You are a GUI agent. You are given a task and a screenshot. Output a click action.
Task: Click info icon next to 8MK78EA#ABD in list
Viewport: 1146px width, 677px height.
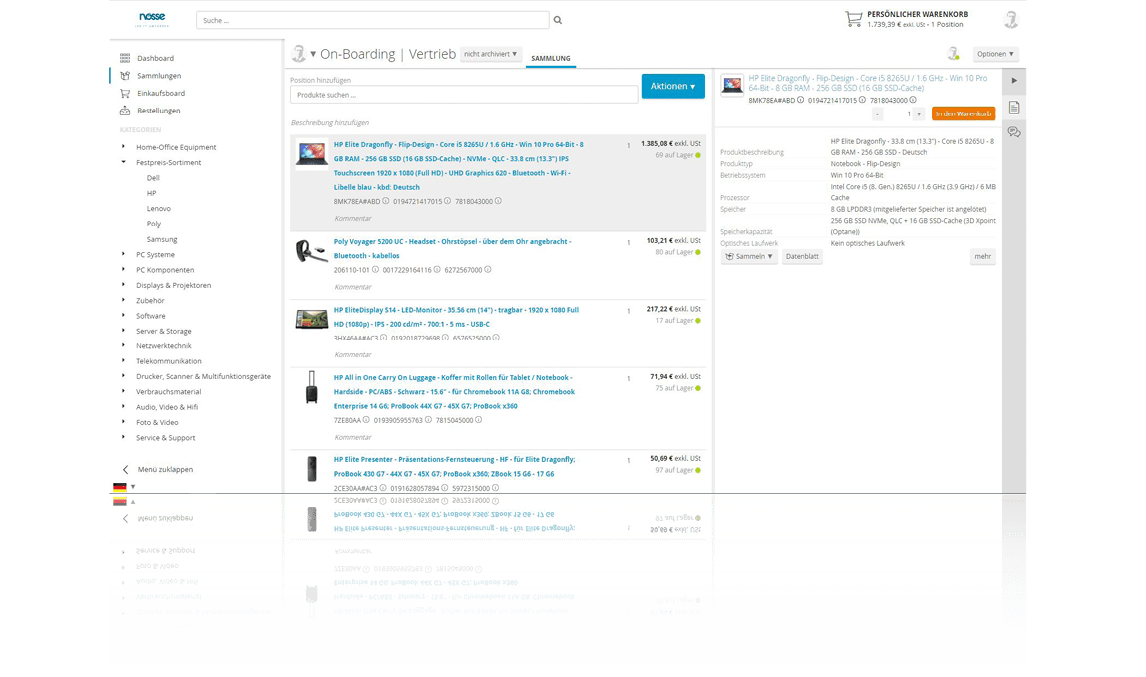(386, 201)
